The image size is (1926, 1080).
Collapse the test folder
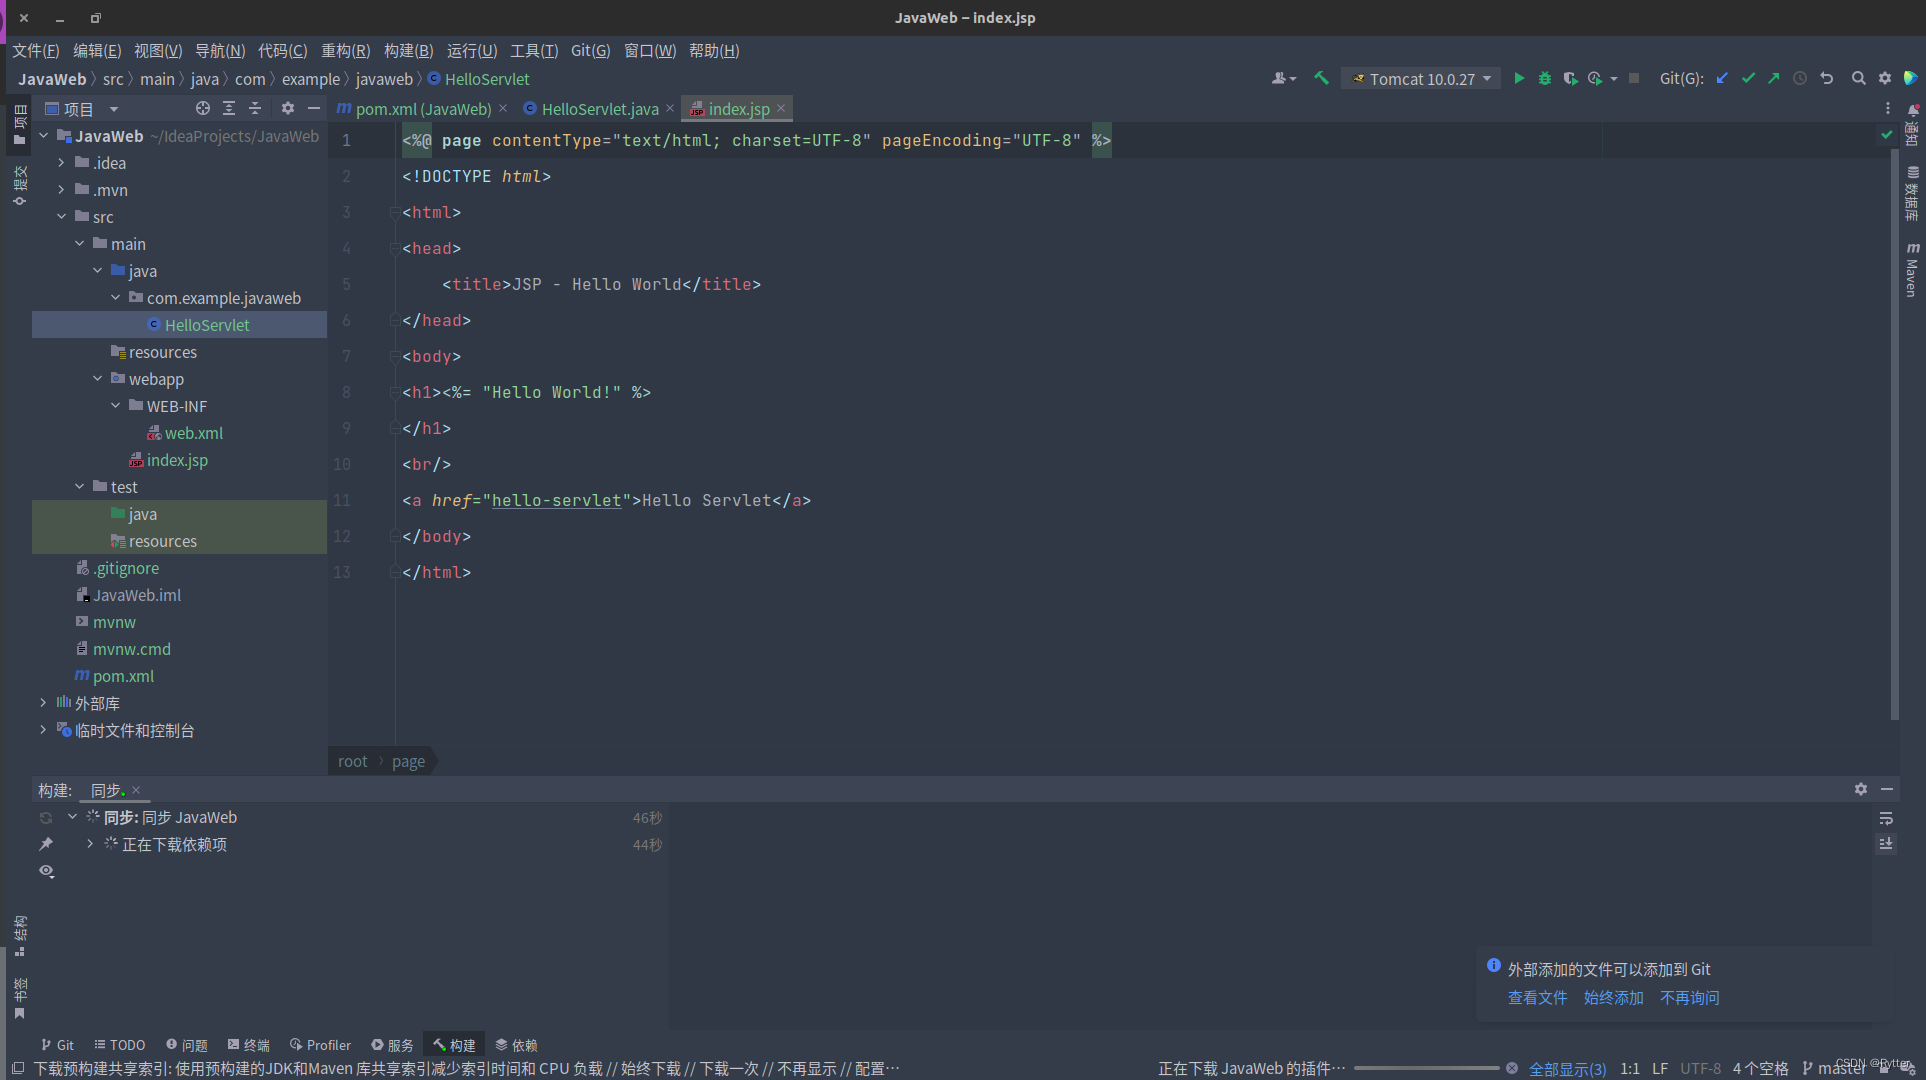(x=80, y=486)
